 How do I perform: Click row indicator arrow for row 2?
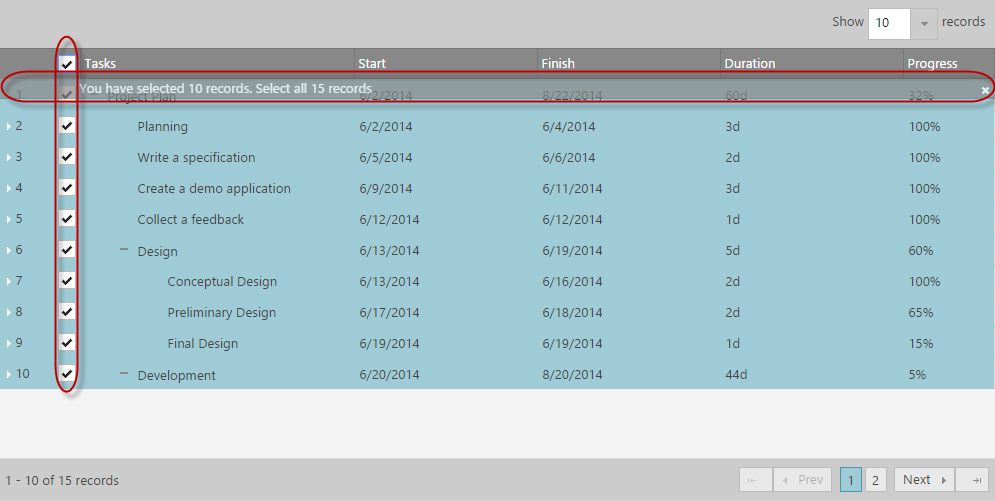pyautogui.click(x=9, y=127)
